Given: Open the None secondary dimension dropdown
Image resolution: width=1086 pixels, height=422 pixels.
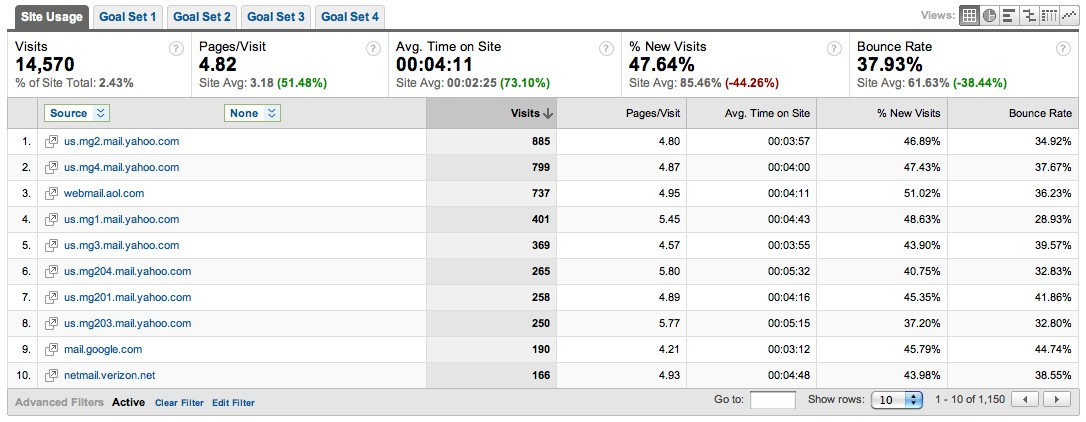Looking at the screenshot, I should coord(252,114).
